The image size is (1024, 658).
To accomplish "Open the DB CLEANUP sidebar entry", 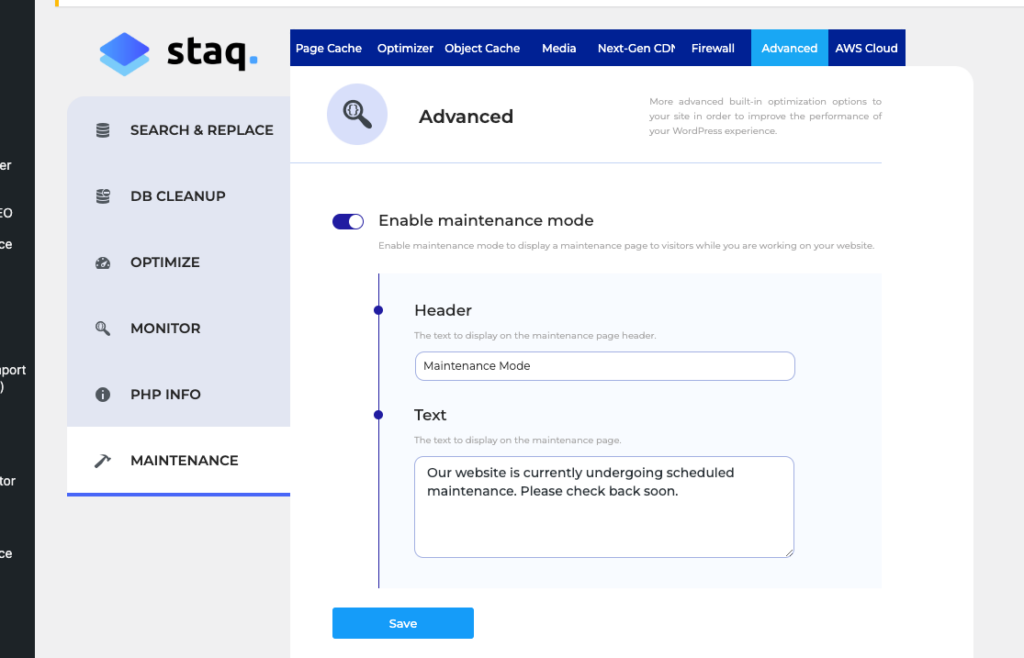I will click(x=180, y=196).
